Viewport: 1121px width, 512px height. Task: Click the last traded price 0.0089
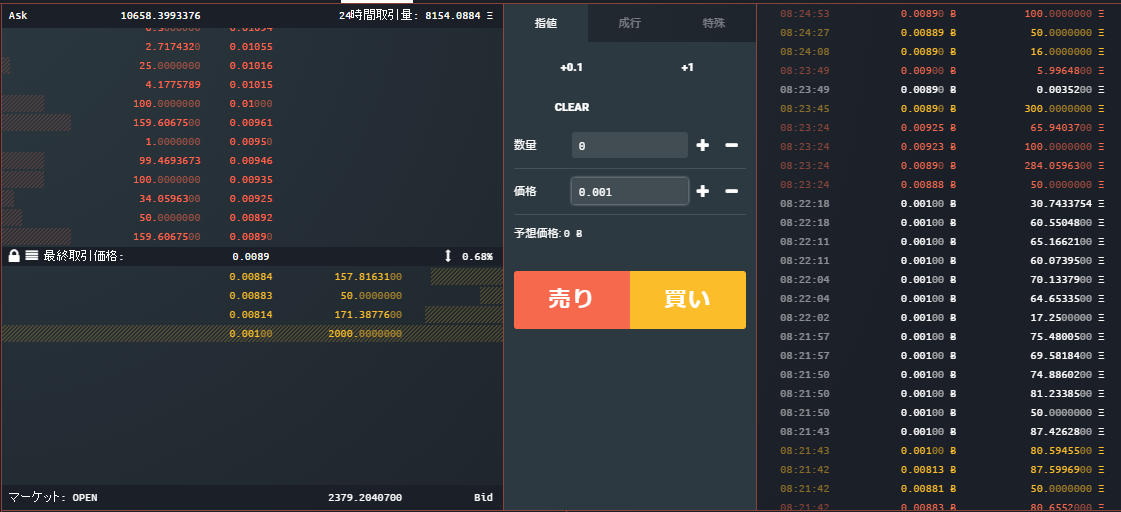click(251, 256)
